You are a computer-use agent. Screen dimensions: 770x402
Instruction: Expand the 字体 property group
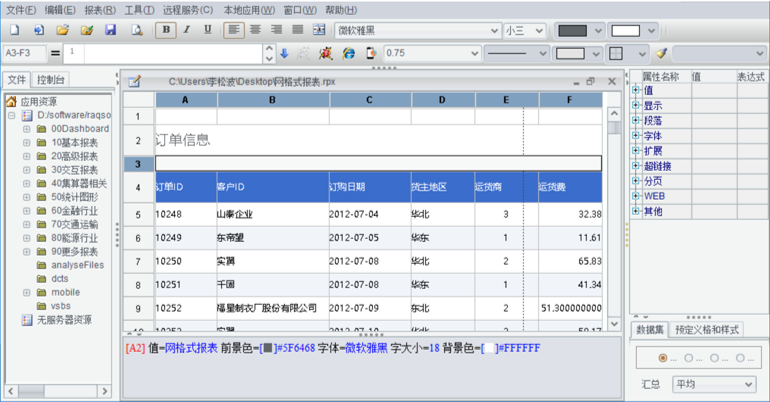pos(636,136)
